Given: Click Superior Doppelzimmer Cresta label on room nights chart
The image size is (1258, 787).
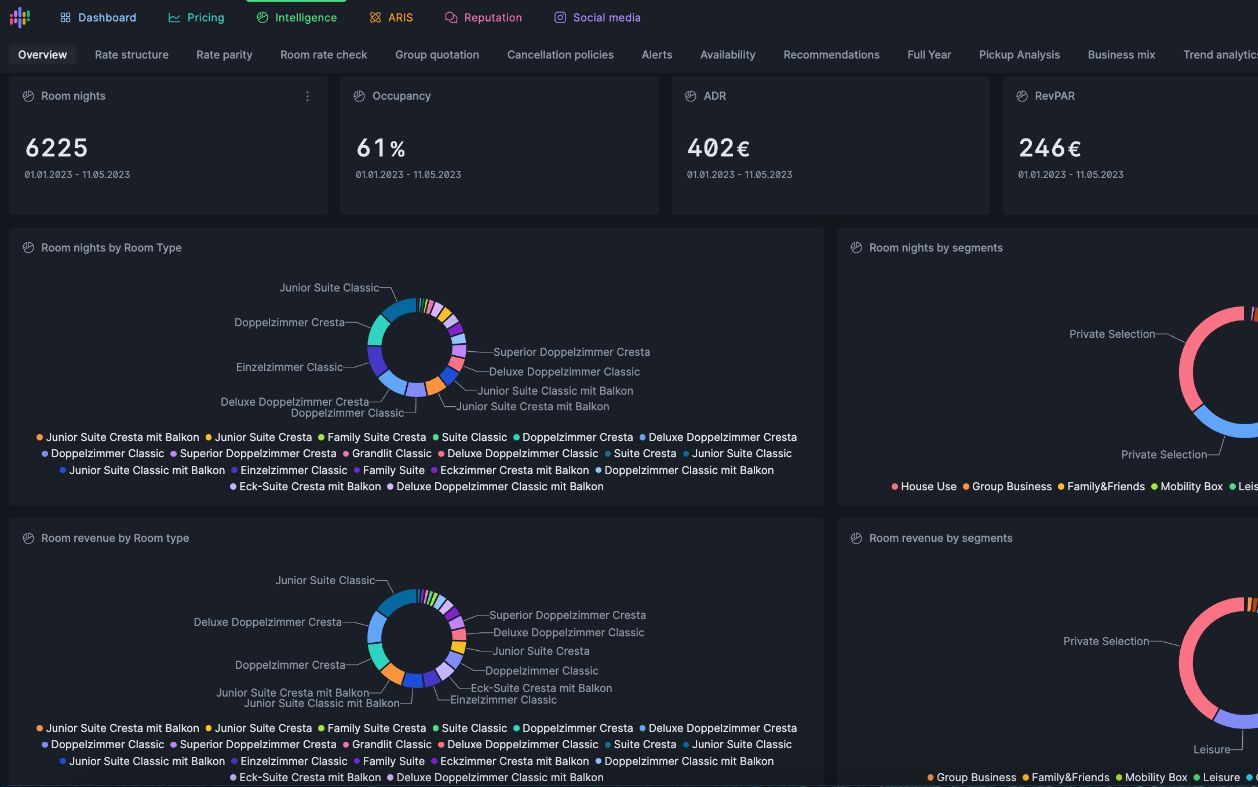Looking at the screenshot, I should [x=571, y=352].
